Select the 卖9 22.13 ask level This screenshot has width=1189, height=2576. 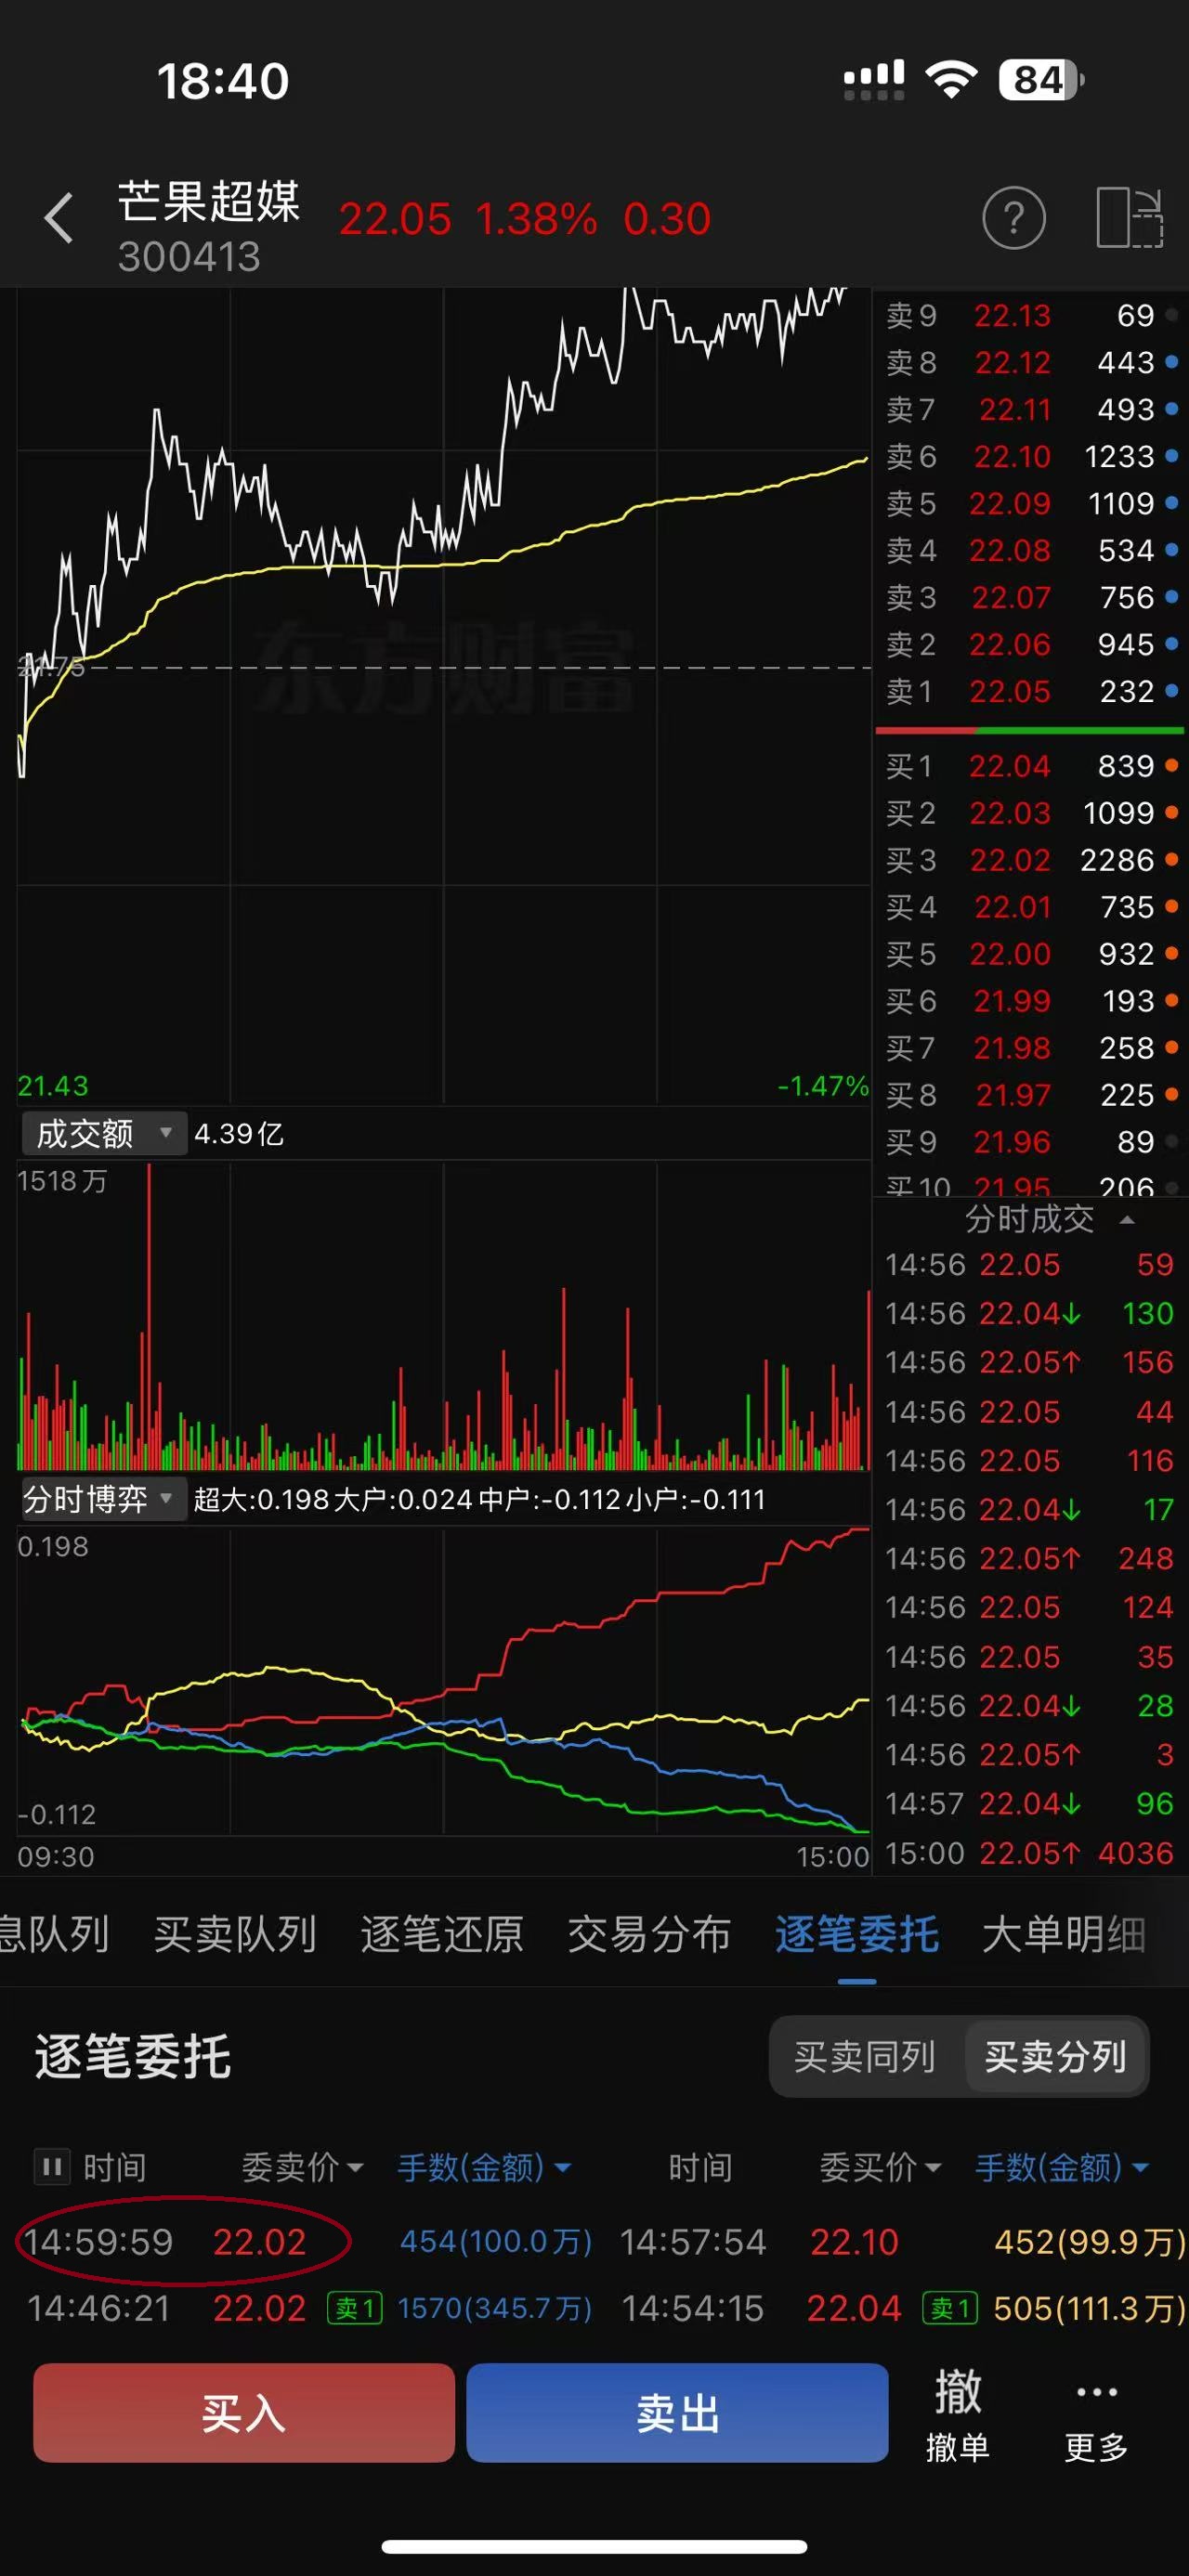coord(1030,316)
